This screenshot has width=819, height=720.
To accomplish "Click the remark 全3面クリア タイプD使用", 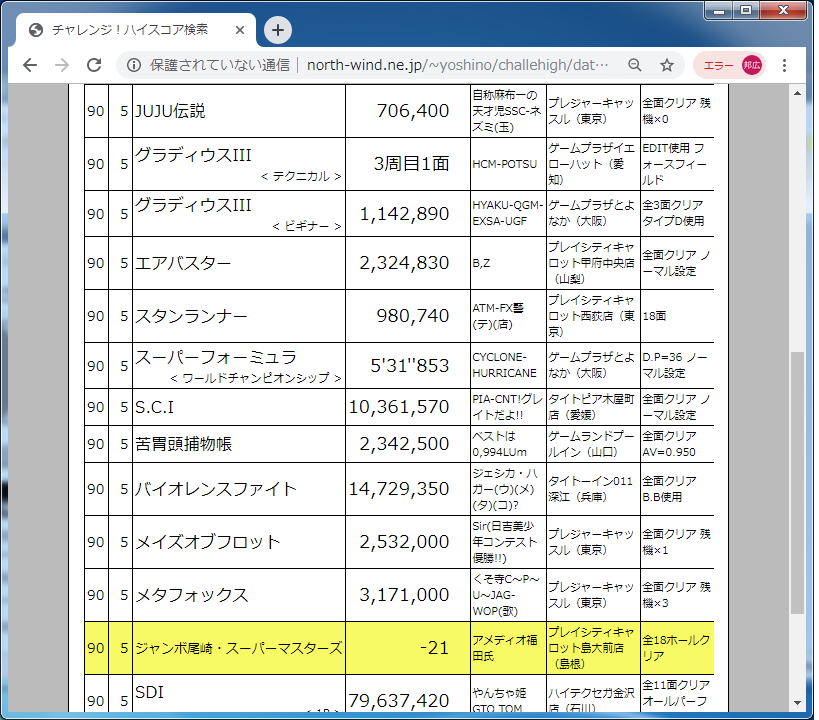I will [673, 213].
